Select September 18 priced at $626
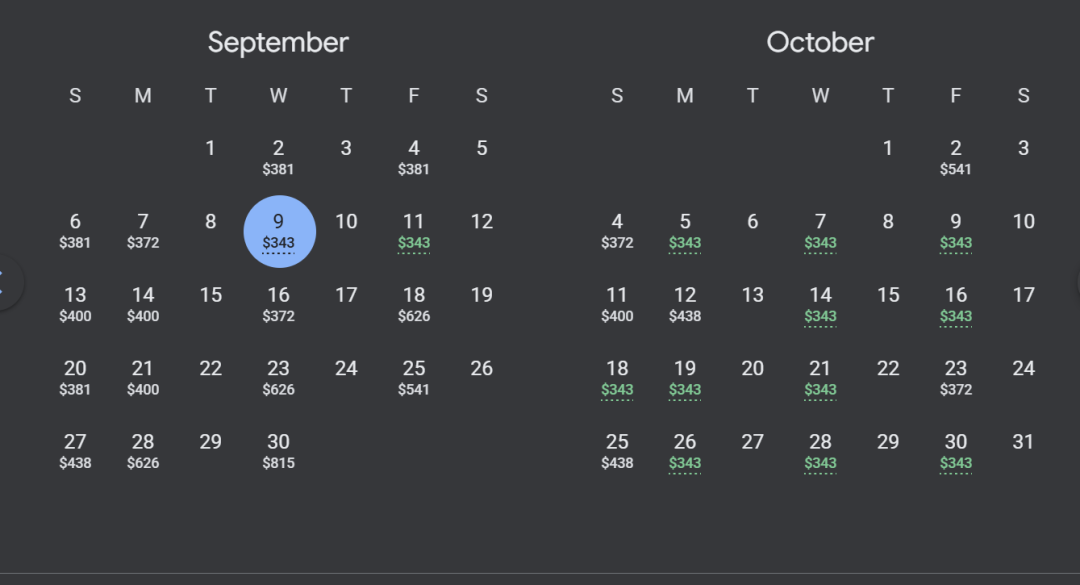 [x=414, y=305]
